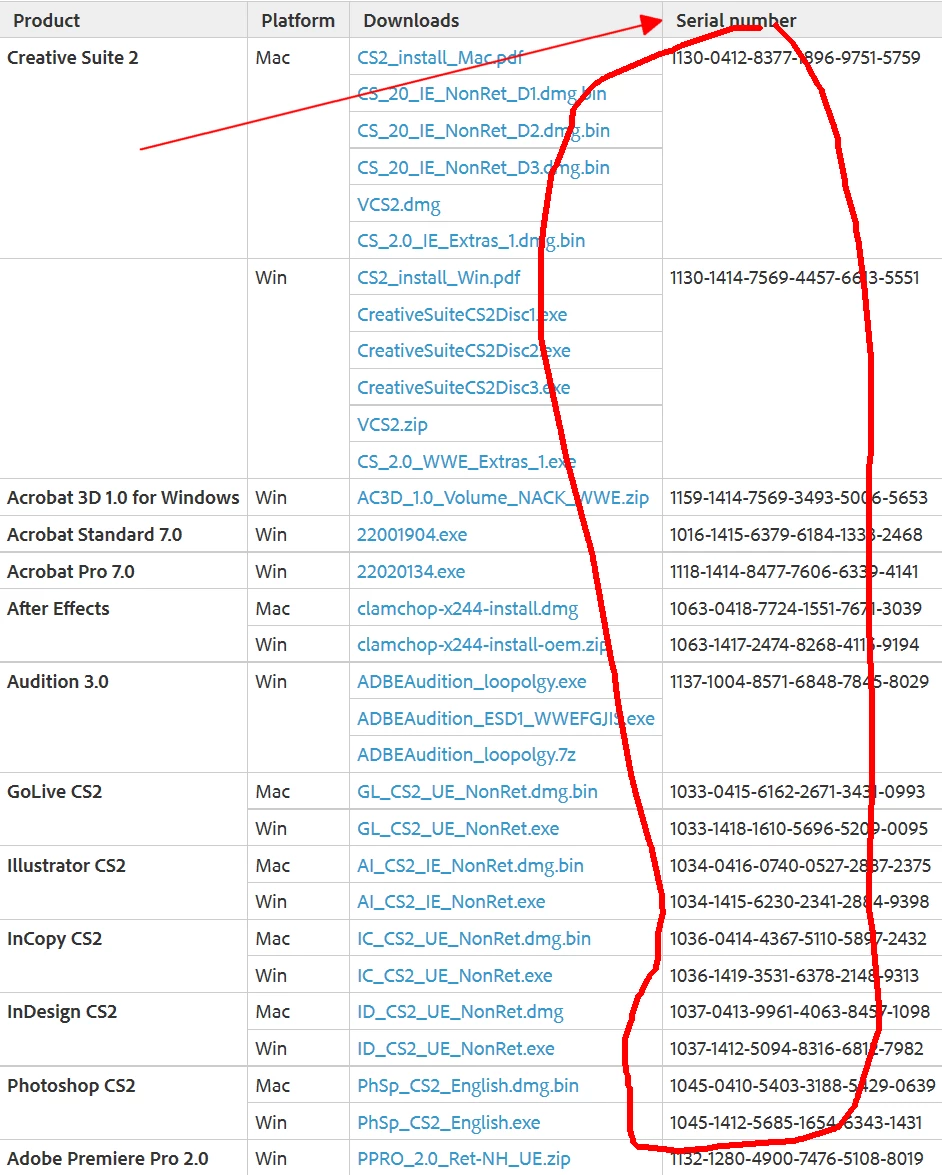The image size is (942, 1175).
Task: Click the Creative Suite 2 Win serial number
Action: tap(794, 278)
